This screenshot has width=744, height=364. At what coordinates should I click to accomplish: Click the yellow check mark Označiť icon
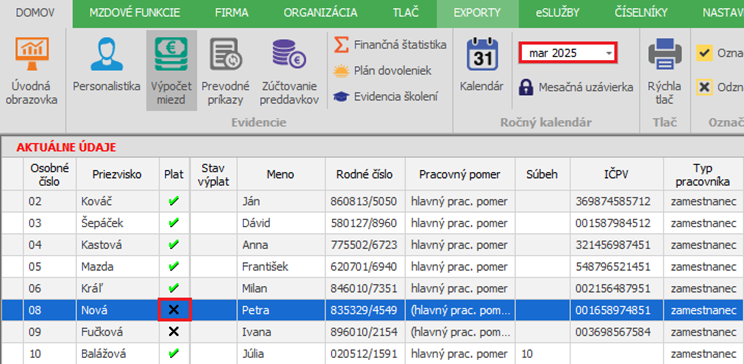[705, 53]
